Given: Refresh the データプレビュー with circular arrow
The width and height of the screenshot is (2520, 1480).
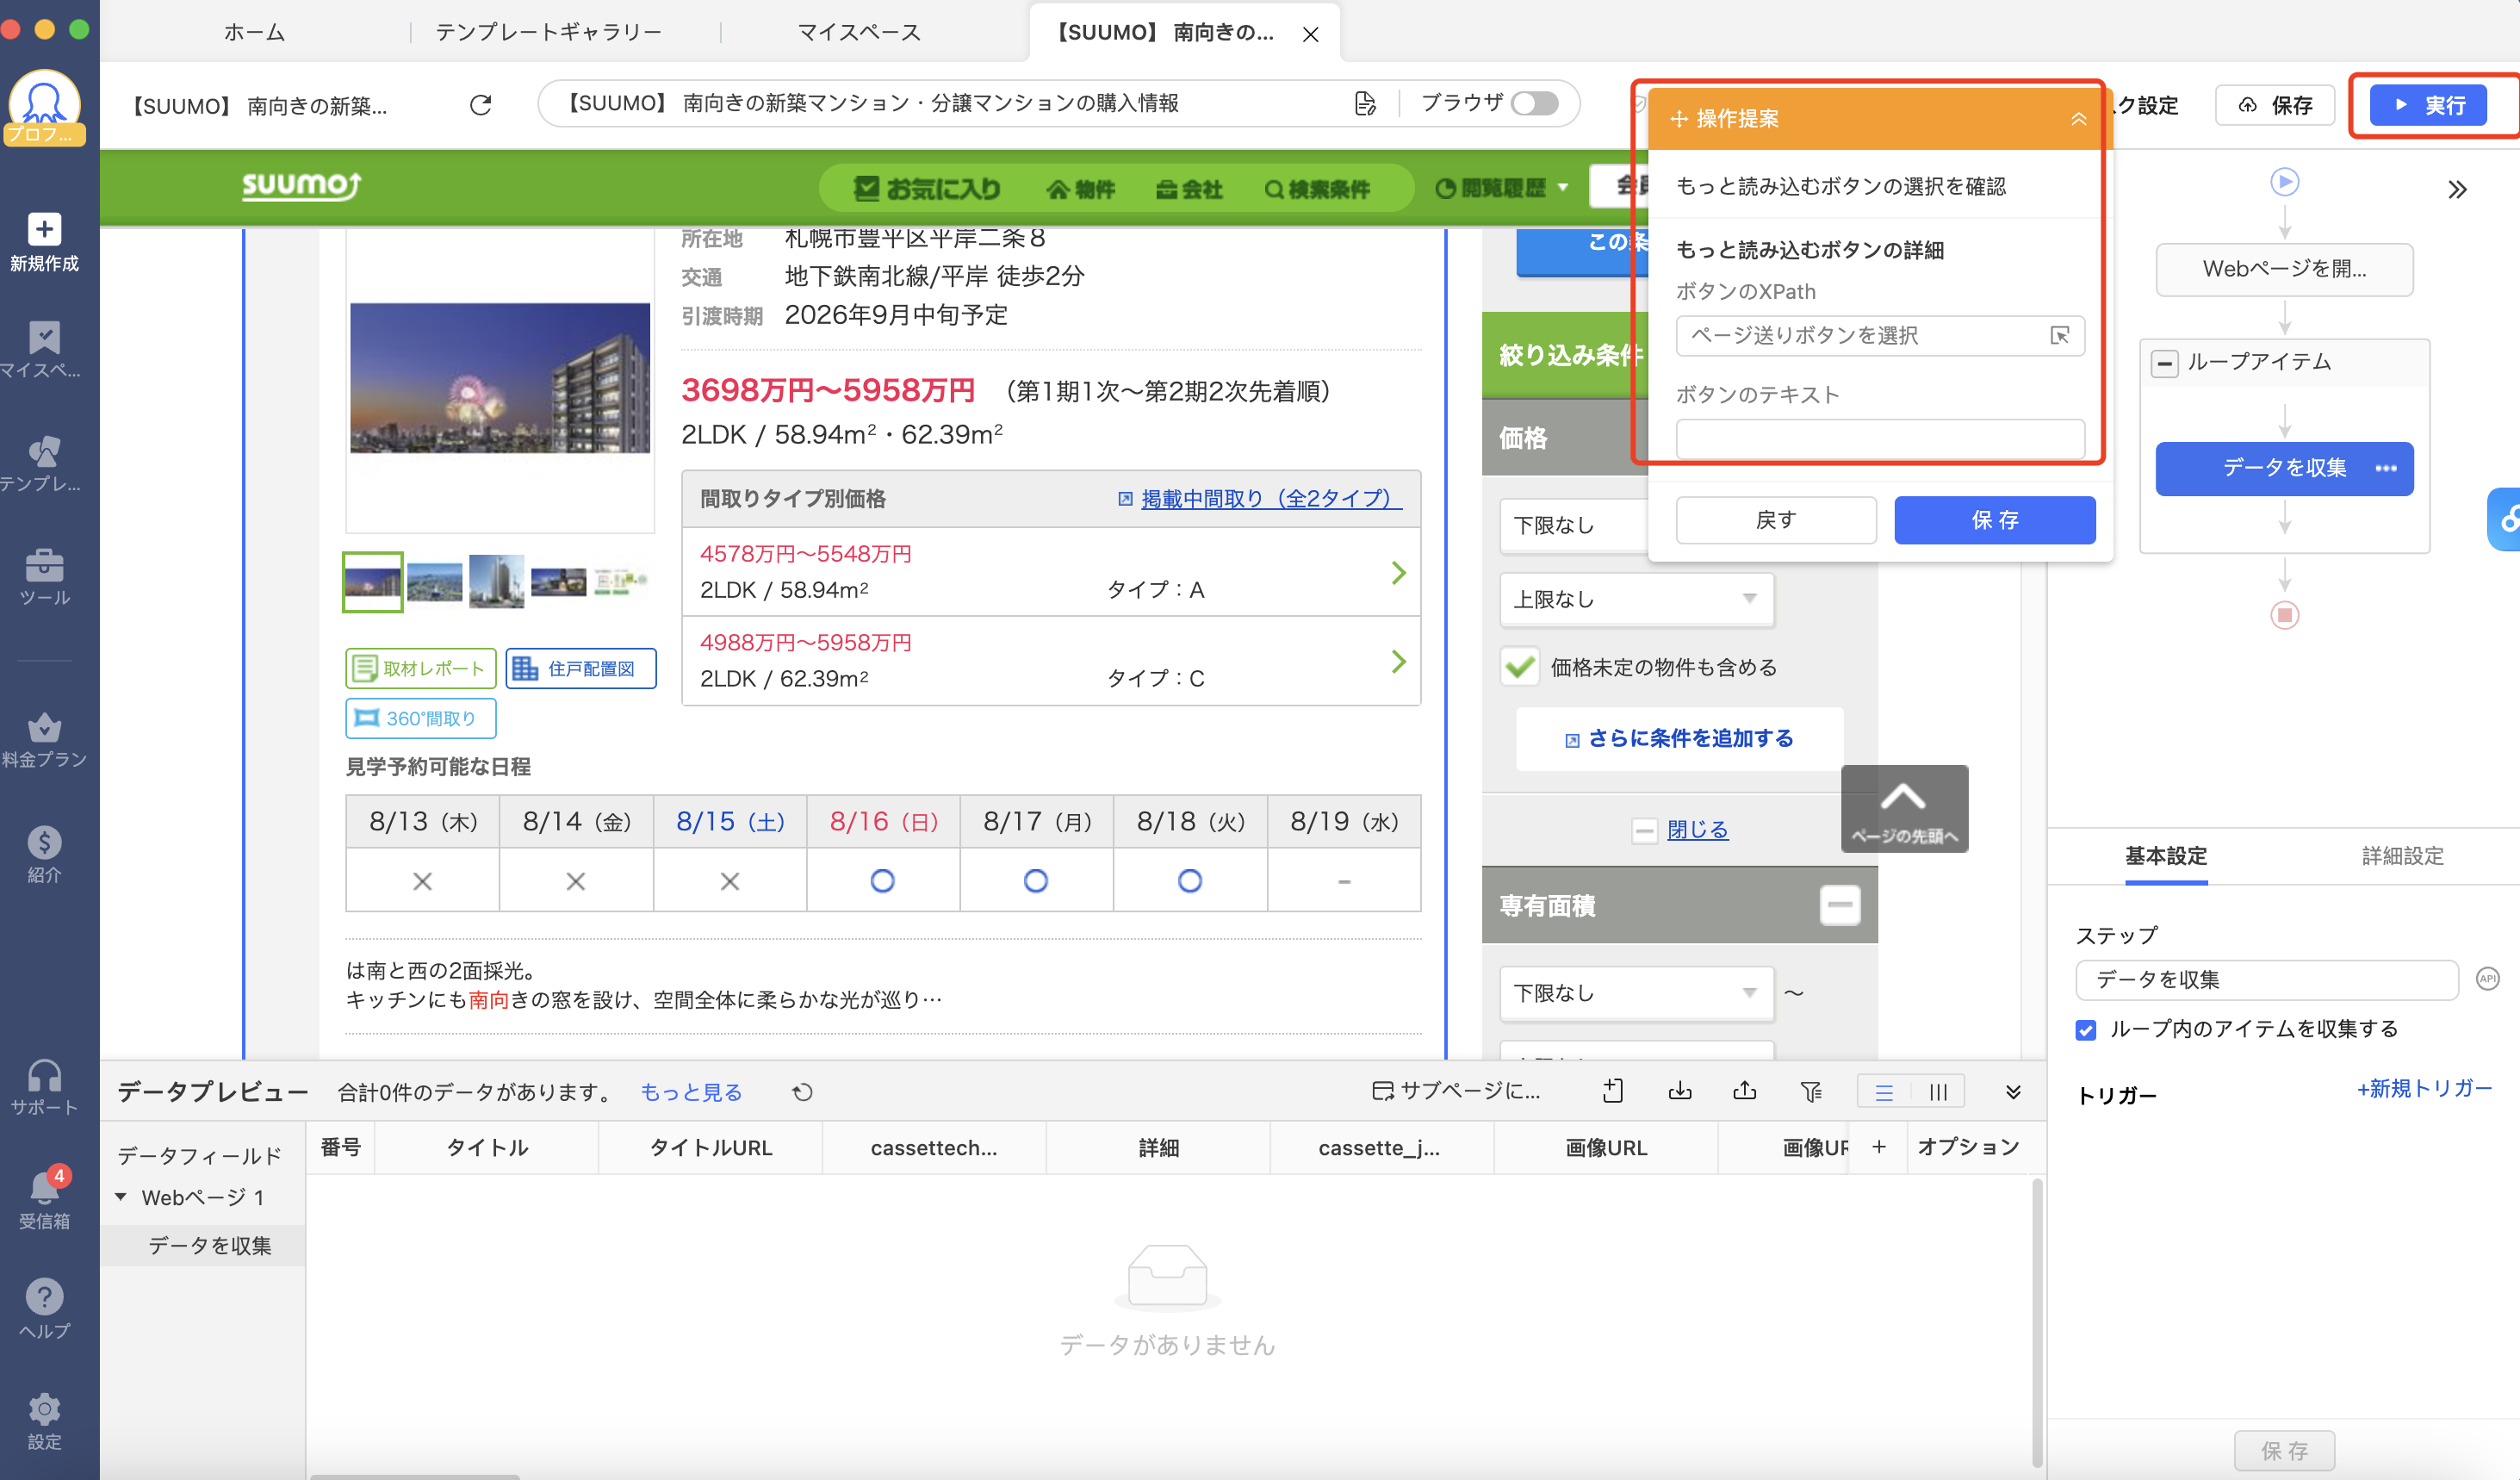Looking at the screenshot, I should tap(802, 1092).
